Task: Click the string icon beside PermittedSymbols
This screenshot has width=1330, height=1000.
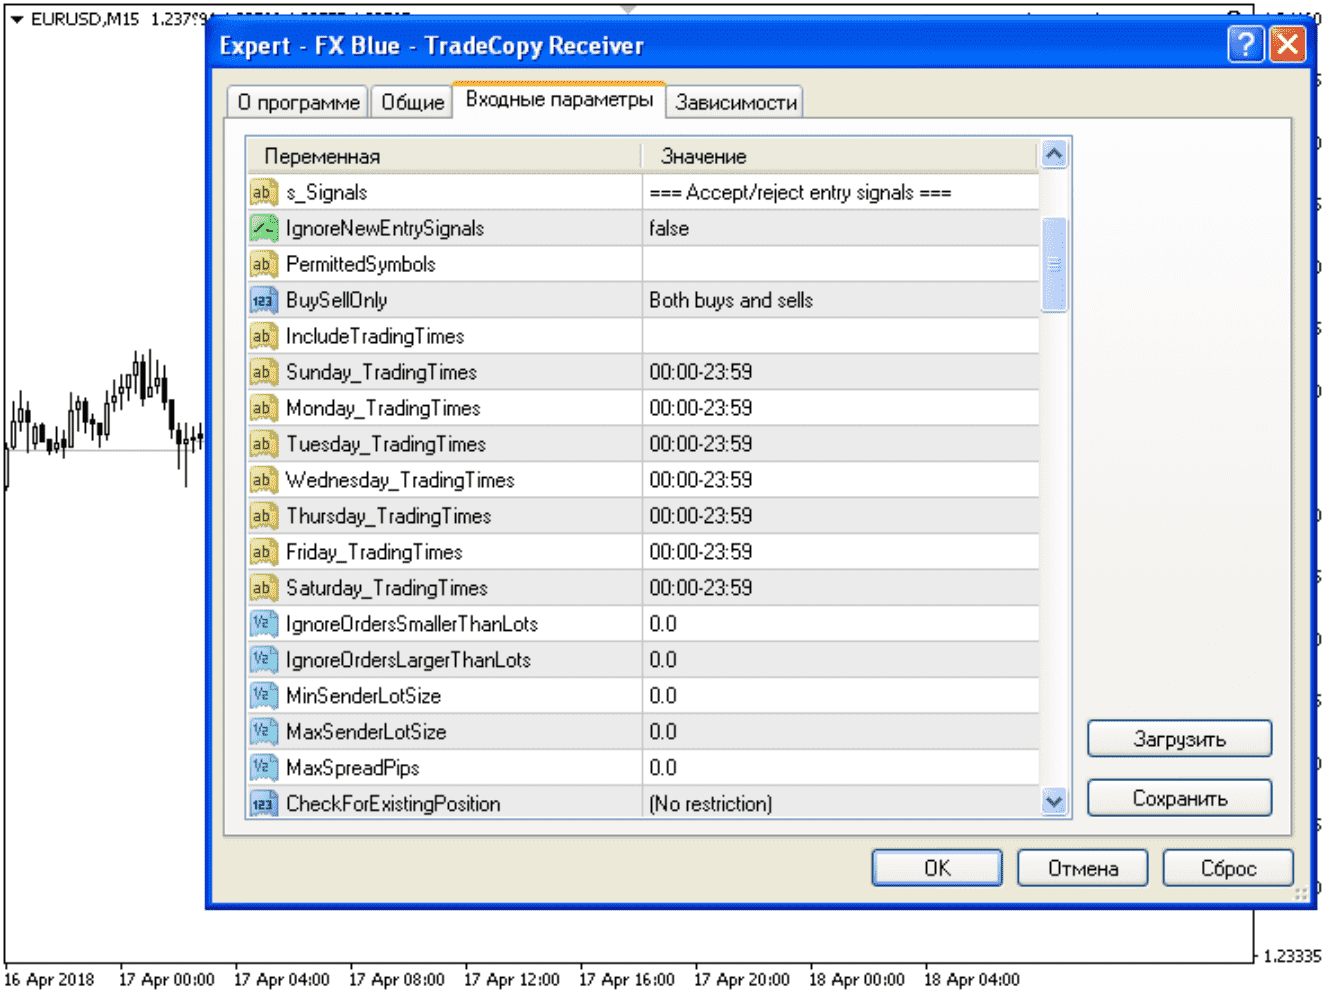Action: [262, 264]
